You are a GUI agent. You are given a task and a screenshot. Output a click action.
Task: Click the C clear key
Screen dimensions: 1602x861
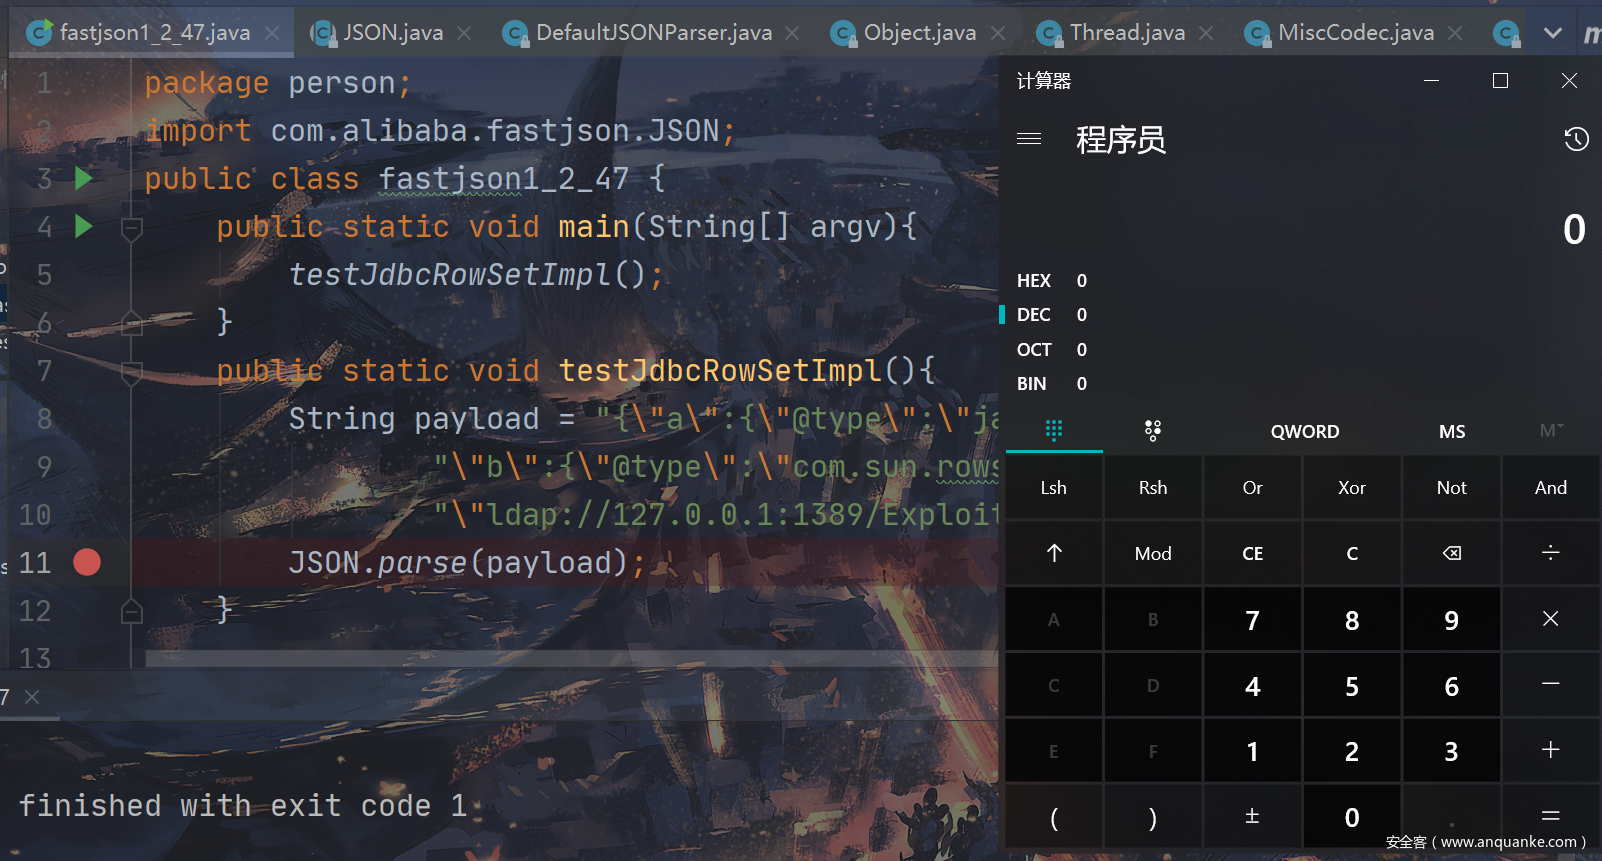tap(1352, 553)
